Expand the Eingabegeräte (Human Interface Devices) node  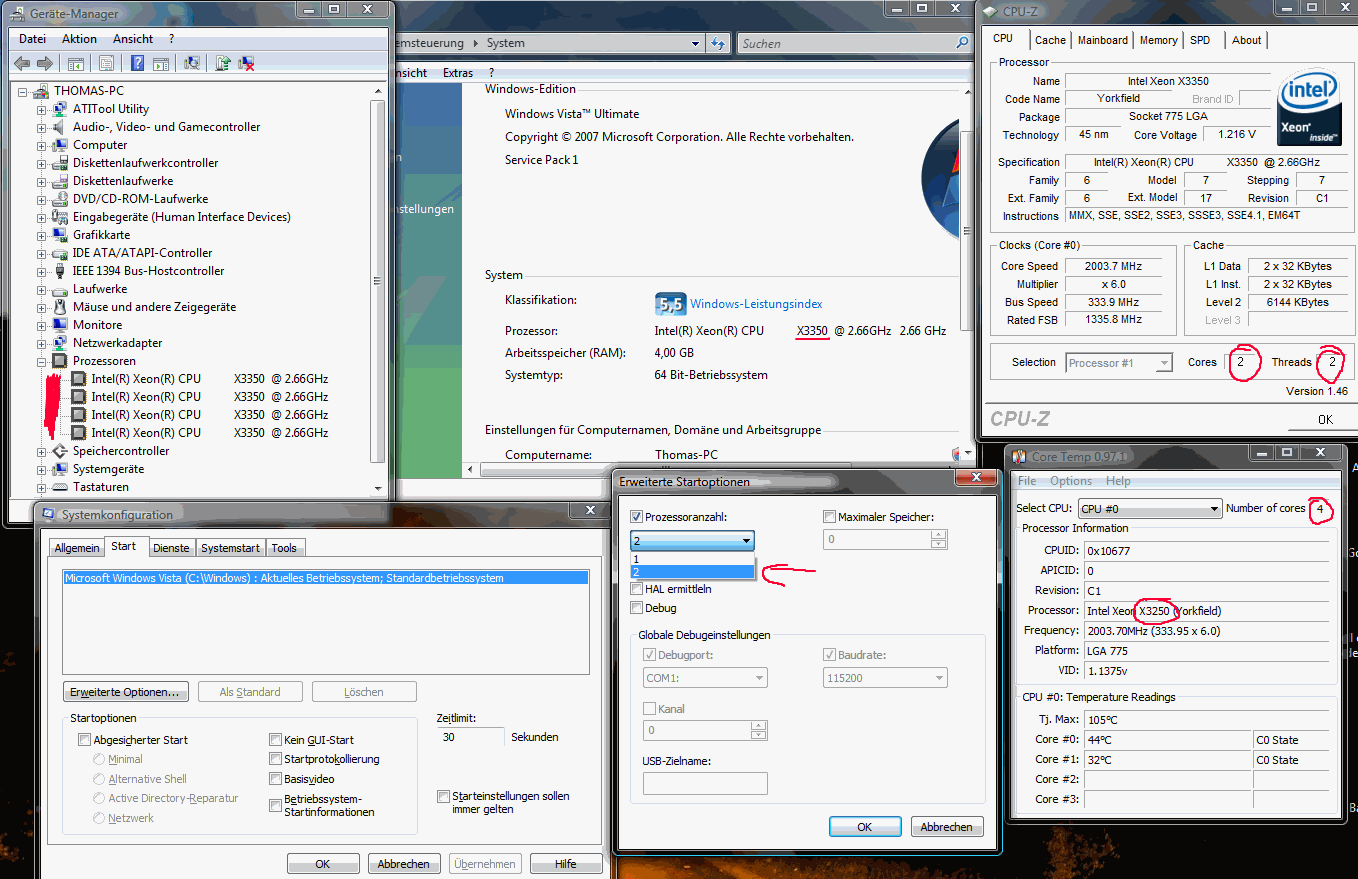pyautogui.click(x=42, y=217)
